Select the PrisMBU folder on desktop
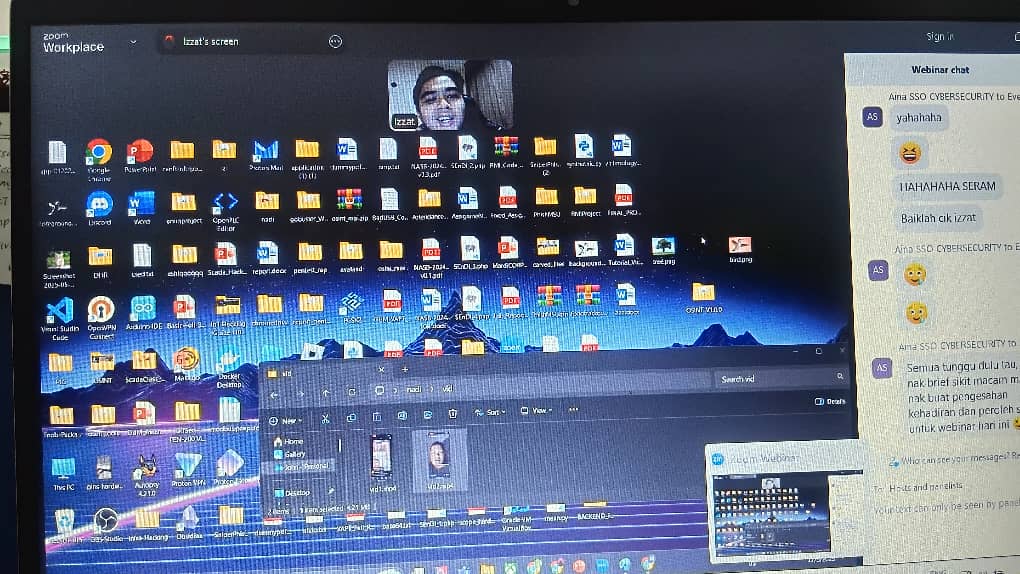The height and width of the screenshot is (574, 1020). pos(546,202)
